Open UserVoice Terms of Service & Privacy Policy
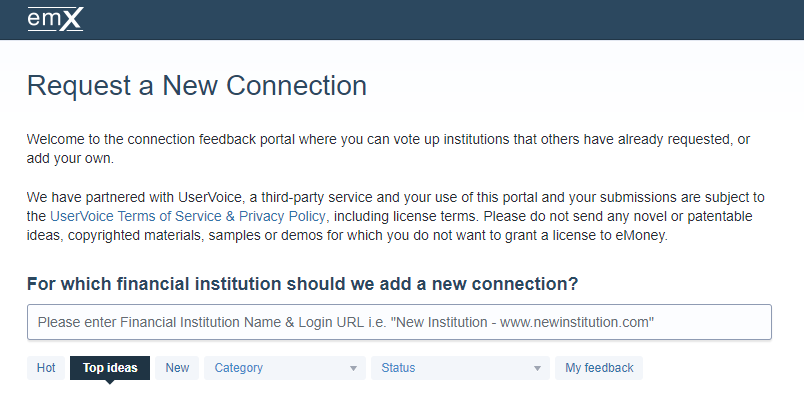Screen dimensions: 804x395 click(x=188, y=216)
